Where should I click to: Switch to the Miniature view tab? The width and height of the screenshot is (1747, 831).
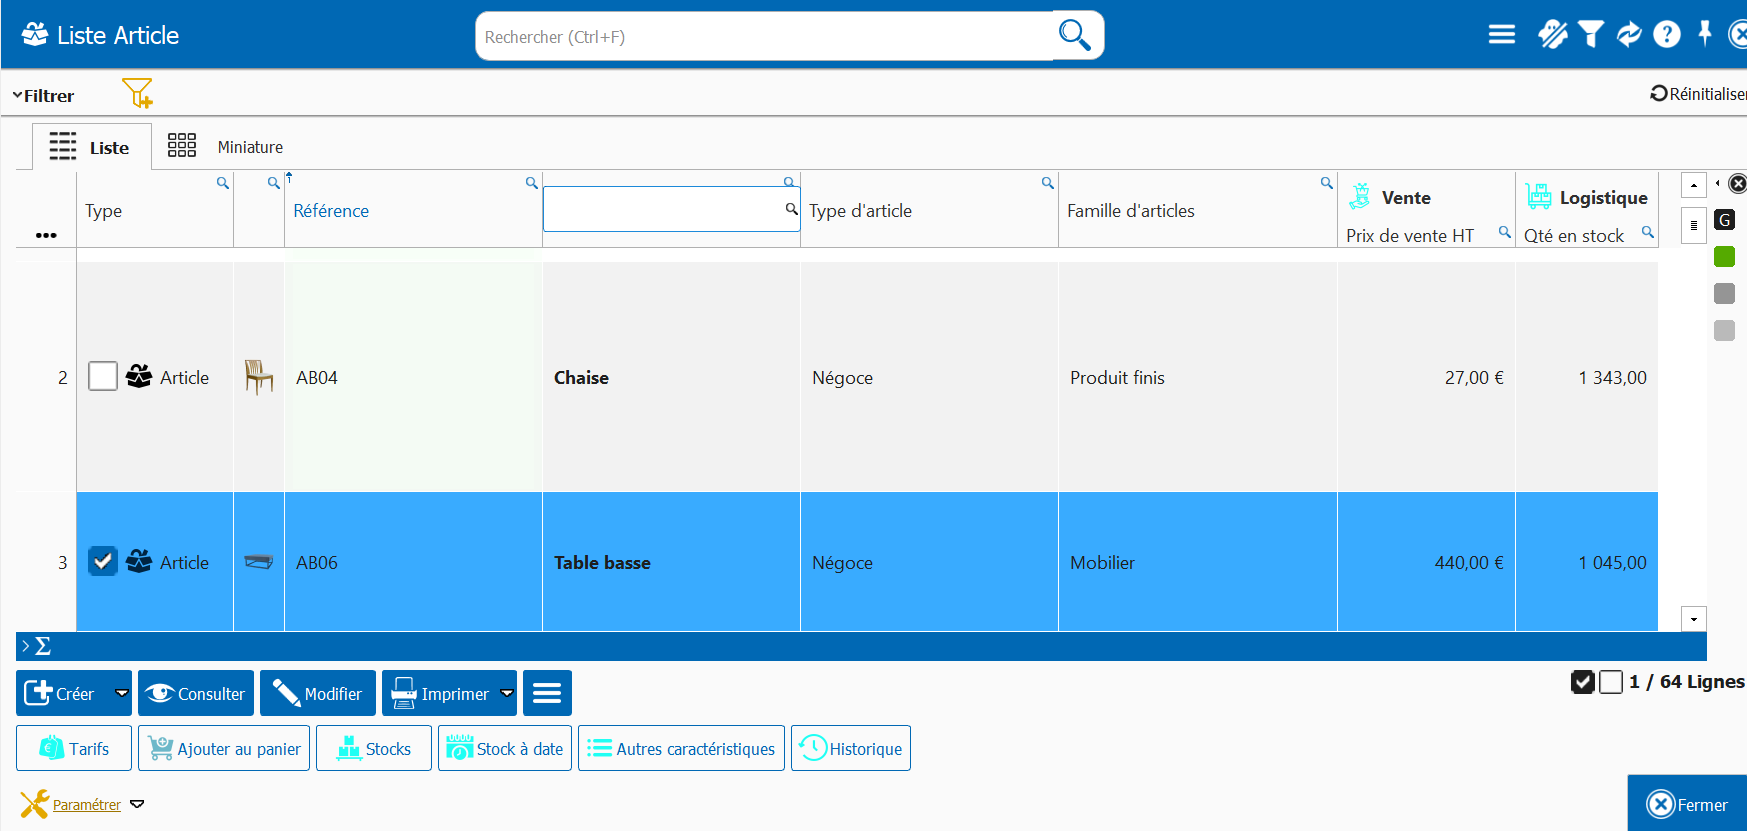point(225,147)
